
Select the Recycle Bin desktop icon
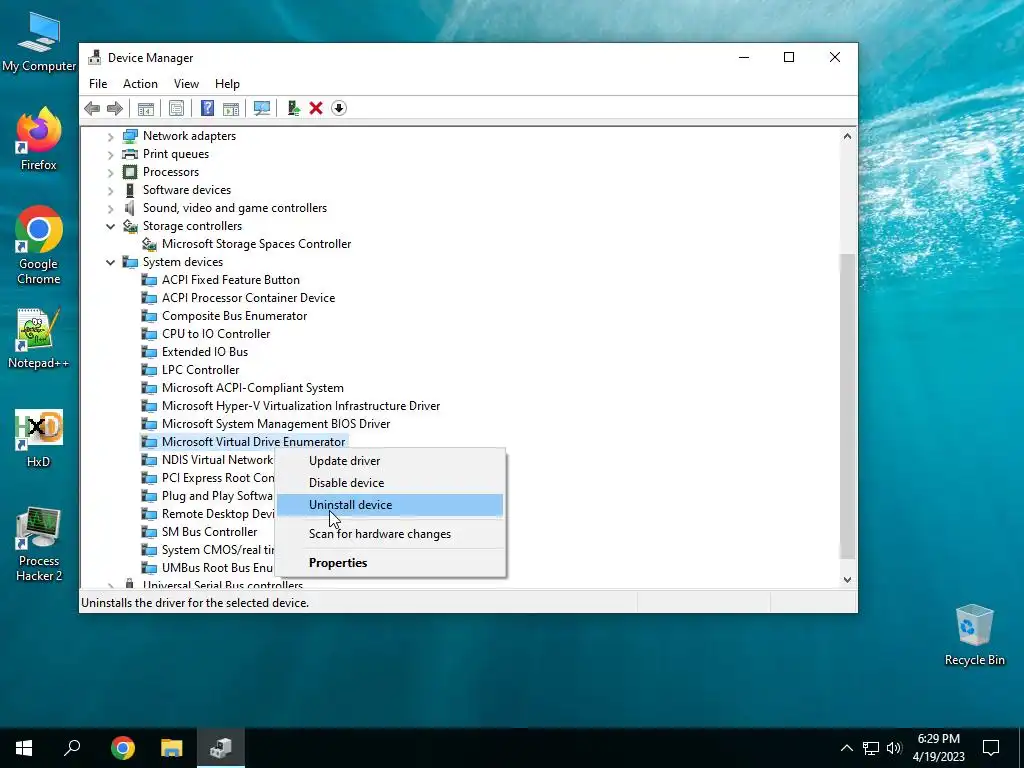974,635
